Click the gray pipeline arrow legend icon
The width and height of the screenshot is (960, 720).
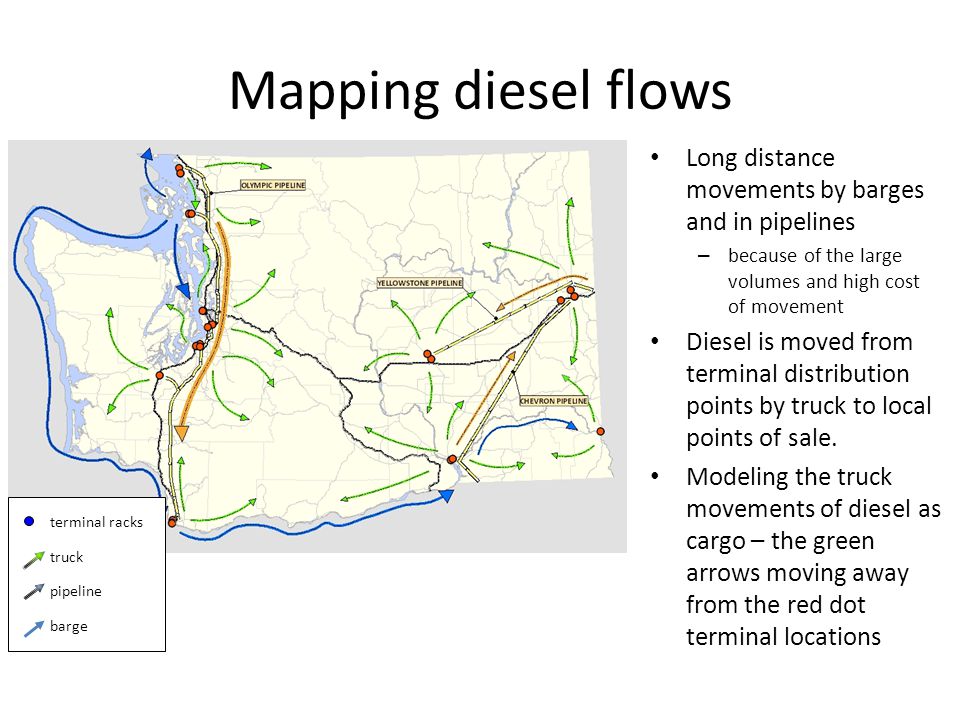click(34, 591)
